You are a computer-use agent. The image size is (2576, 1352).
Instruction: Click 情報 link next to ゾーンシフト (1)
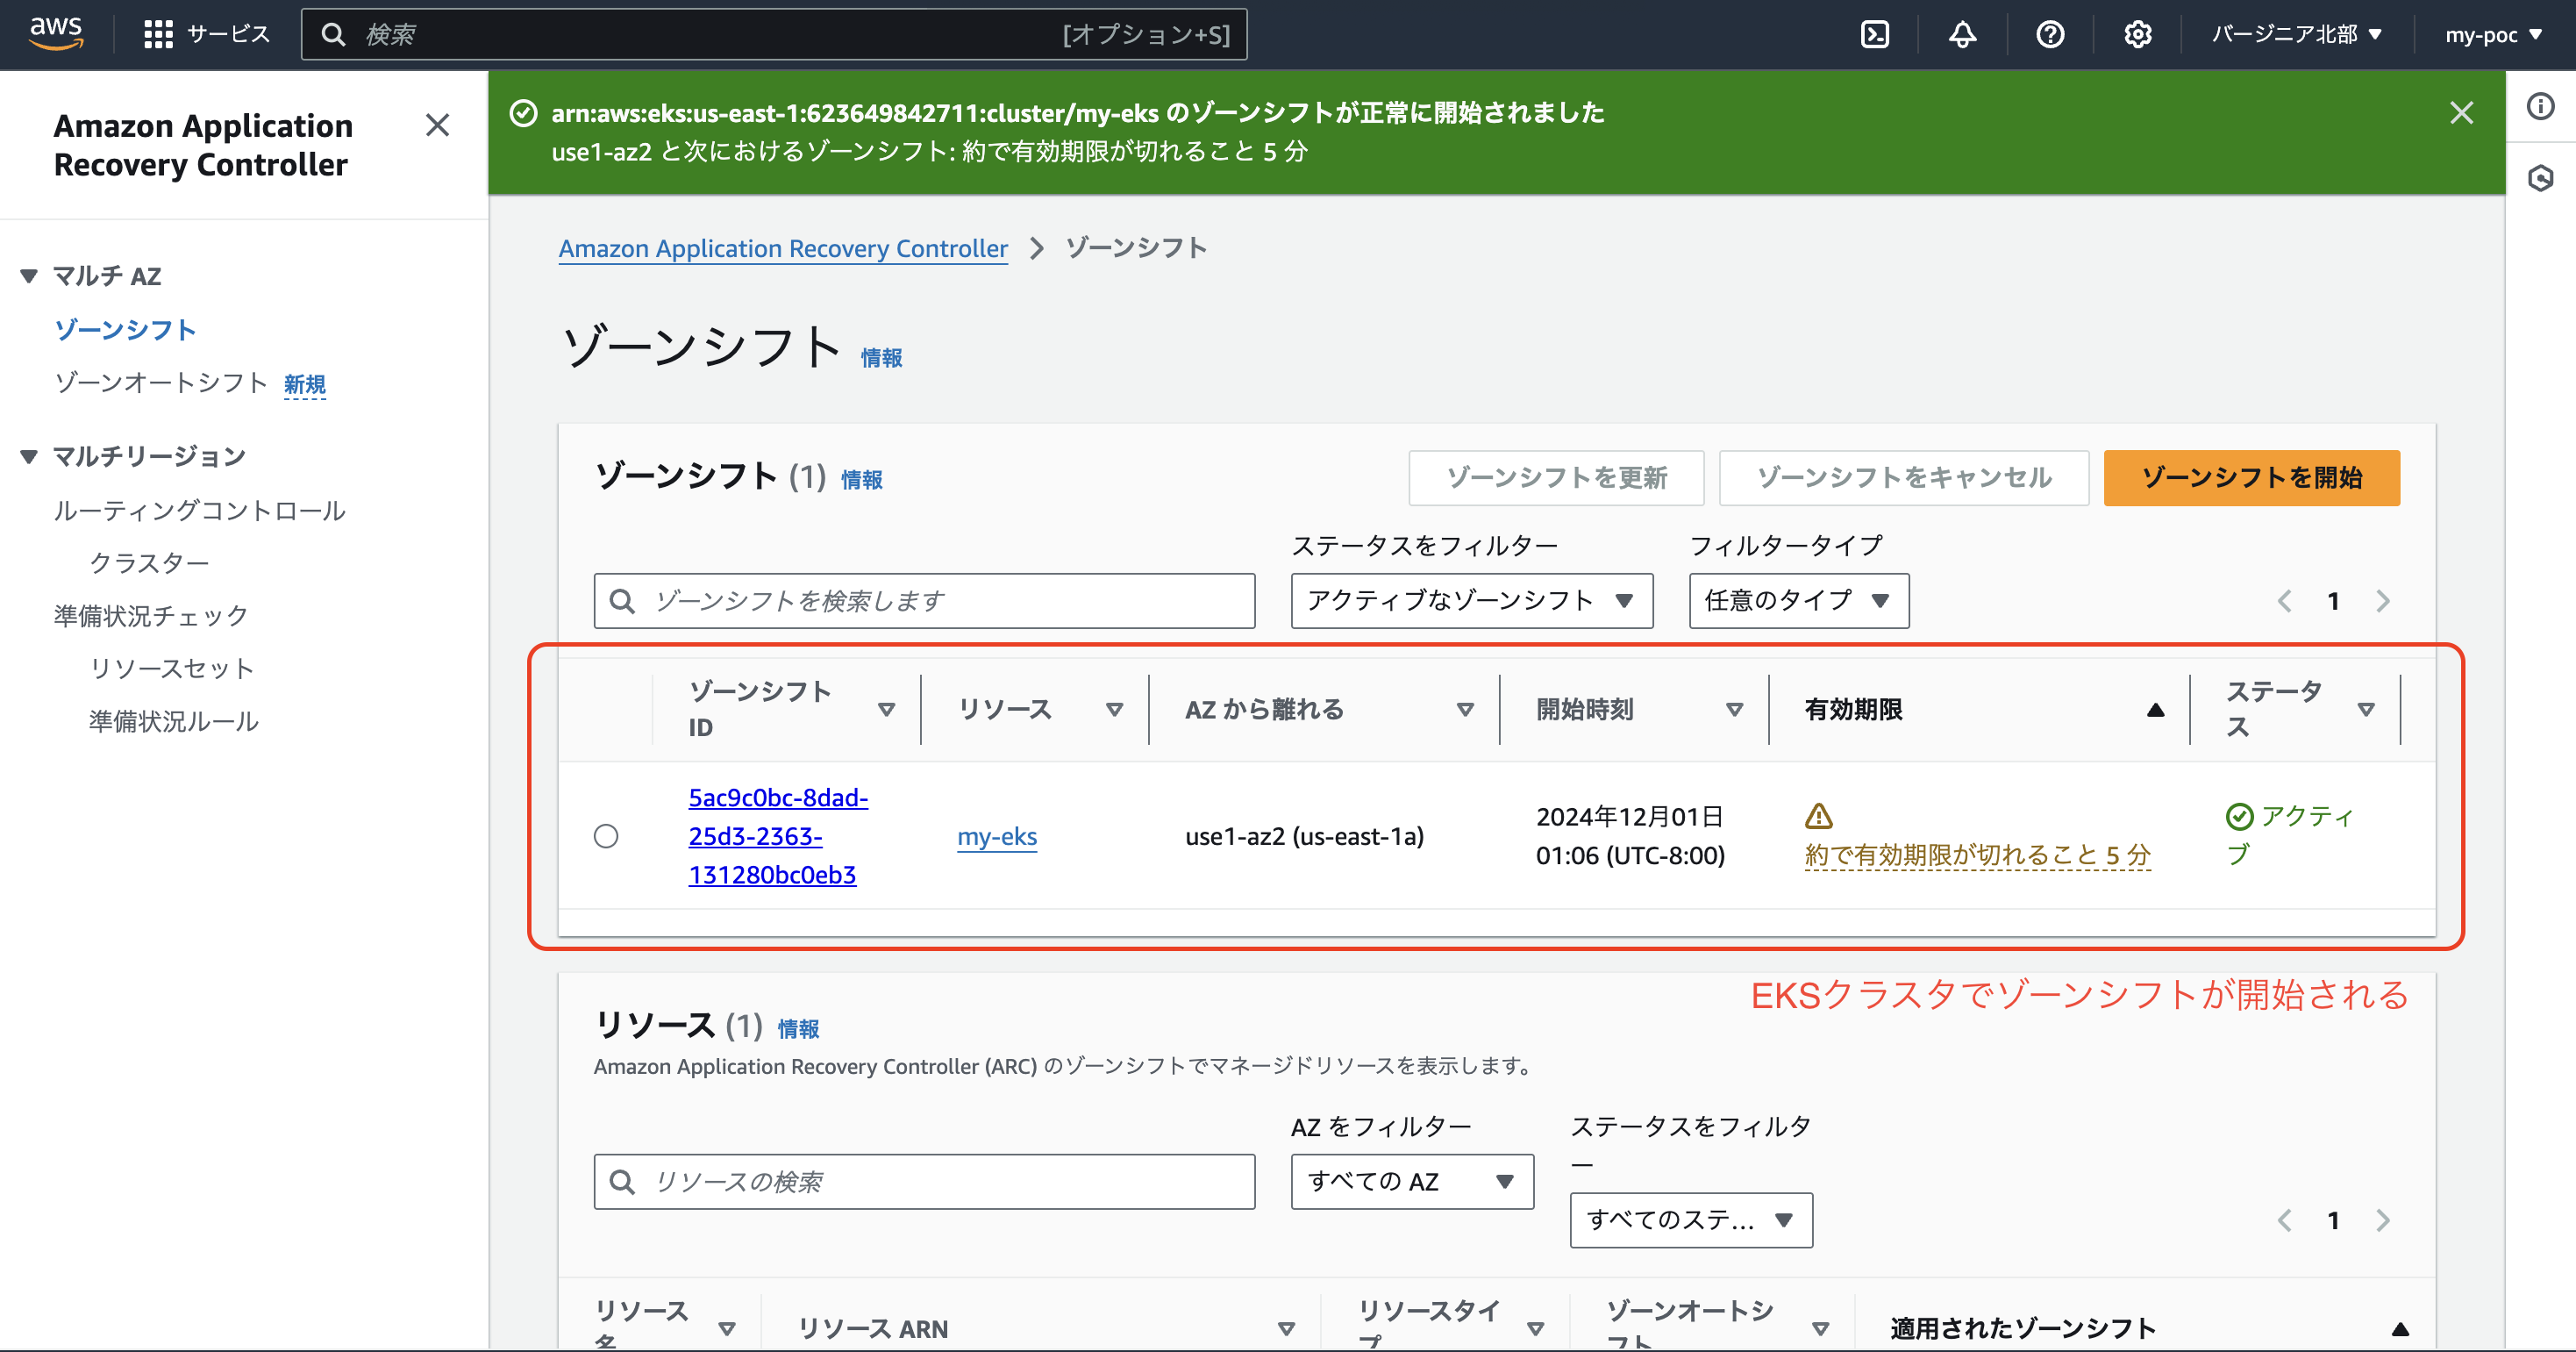click(x=861, y=480)
